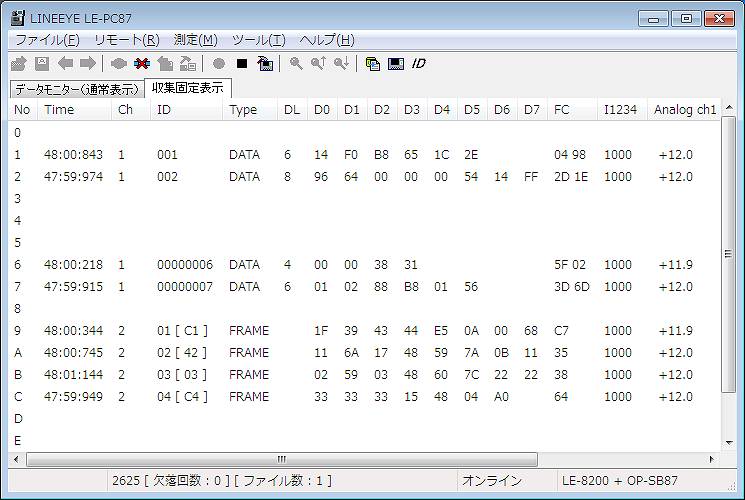Click the ID filter toolbar icon

click(419, 63)
